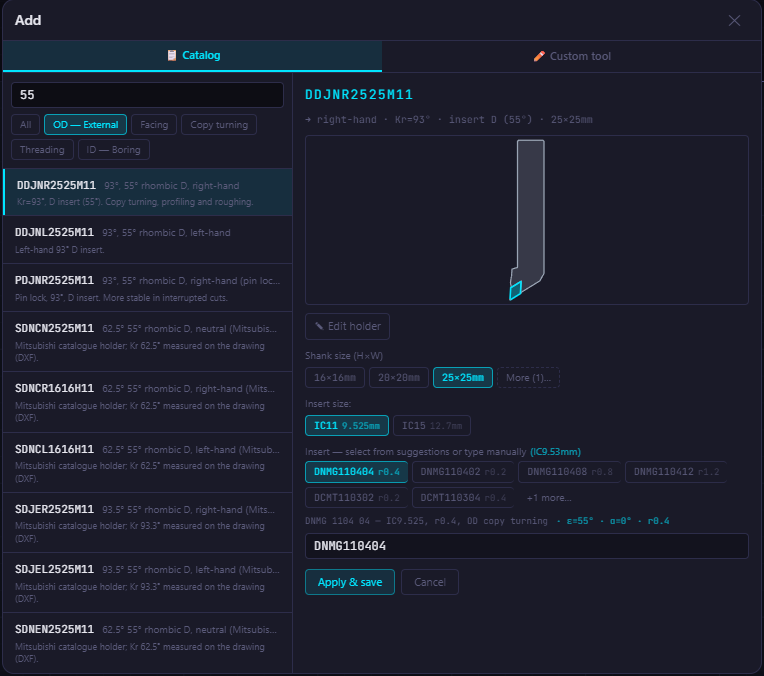
Task: Open the Edit holder button
Action: 347,327
